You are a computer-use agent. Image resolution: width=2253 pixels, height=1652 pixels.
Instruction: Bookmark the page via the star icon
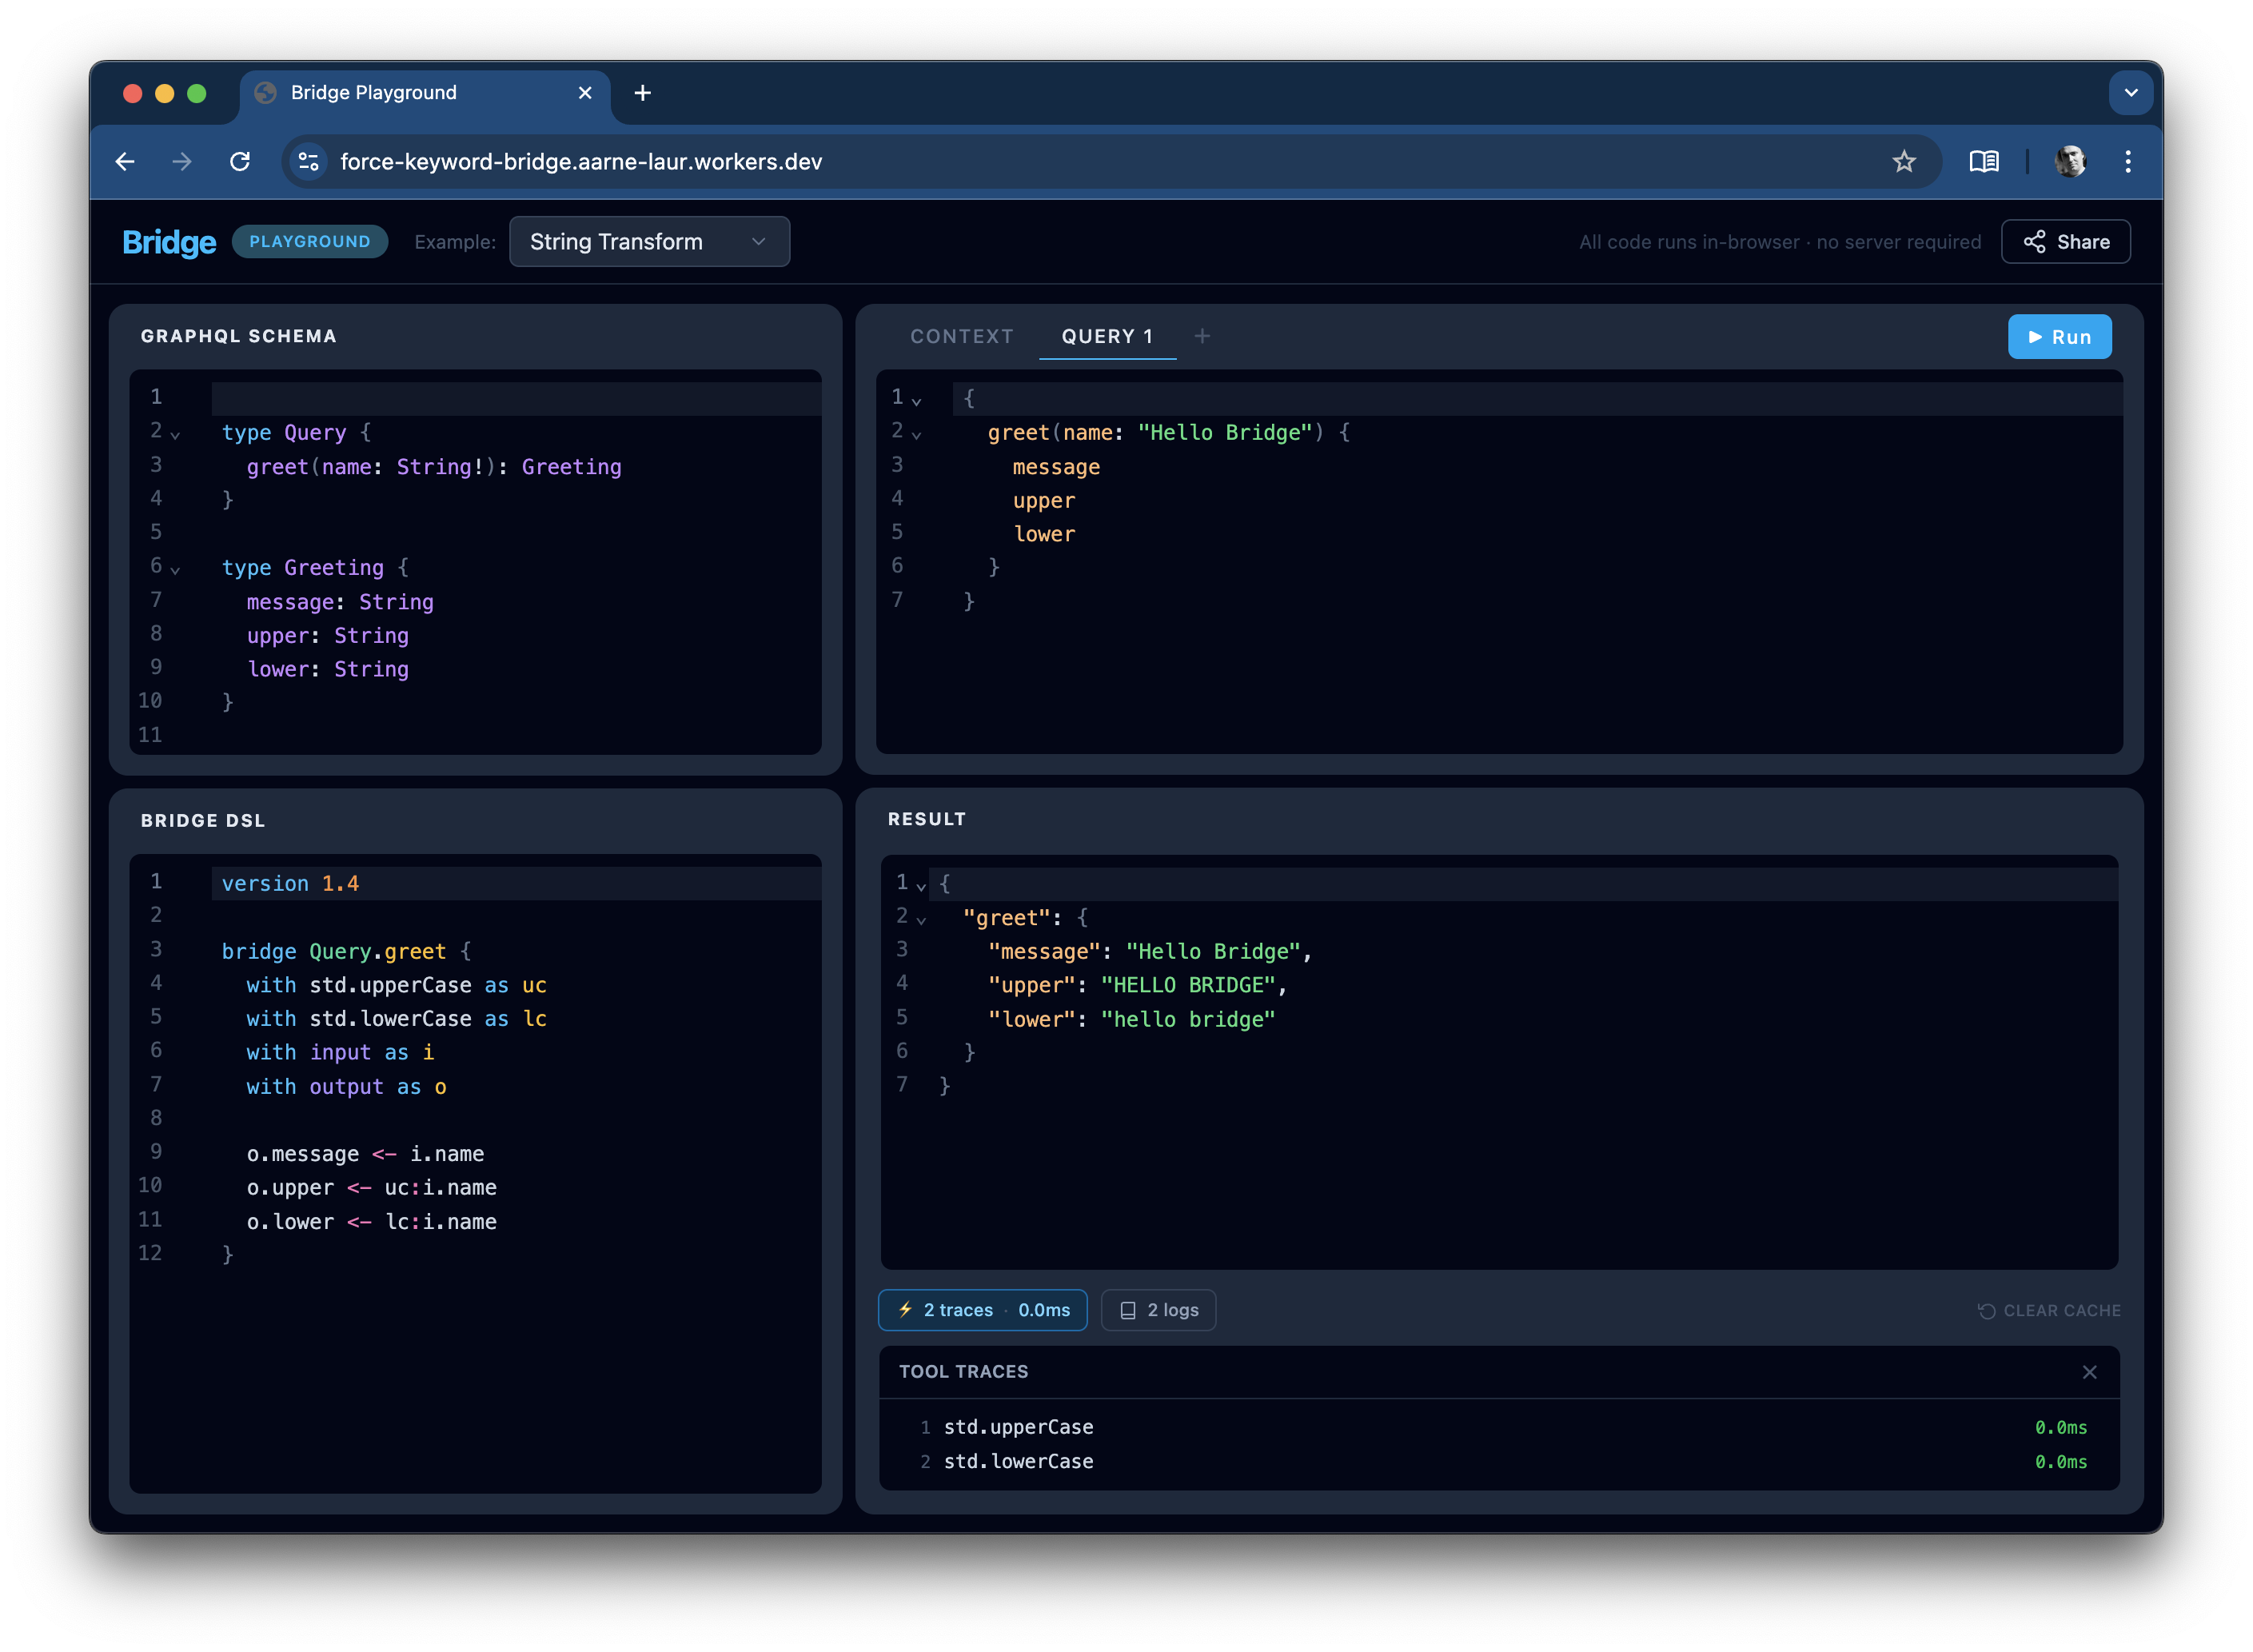[x=1904, y=161]
